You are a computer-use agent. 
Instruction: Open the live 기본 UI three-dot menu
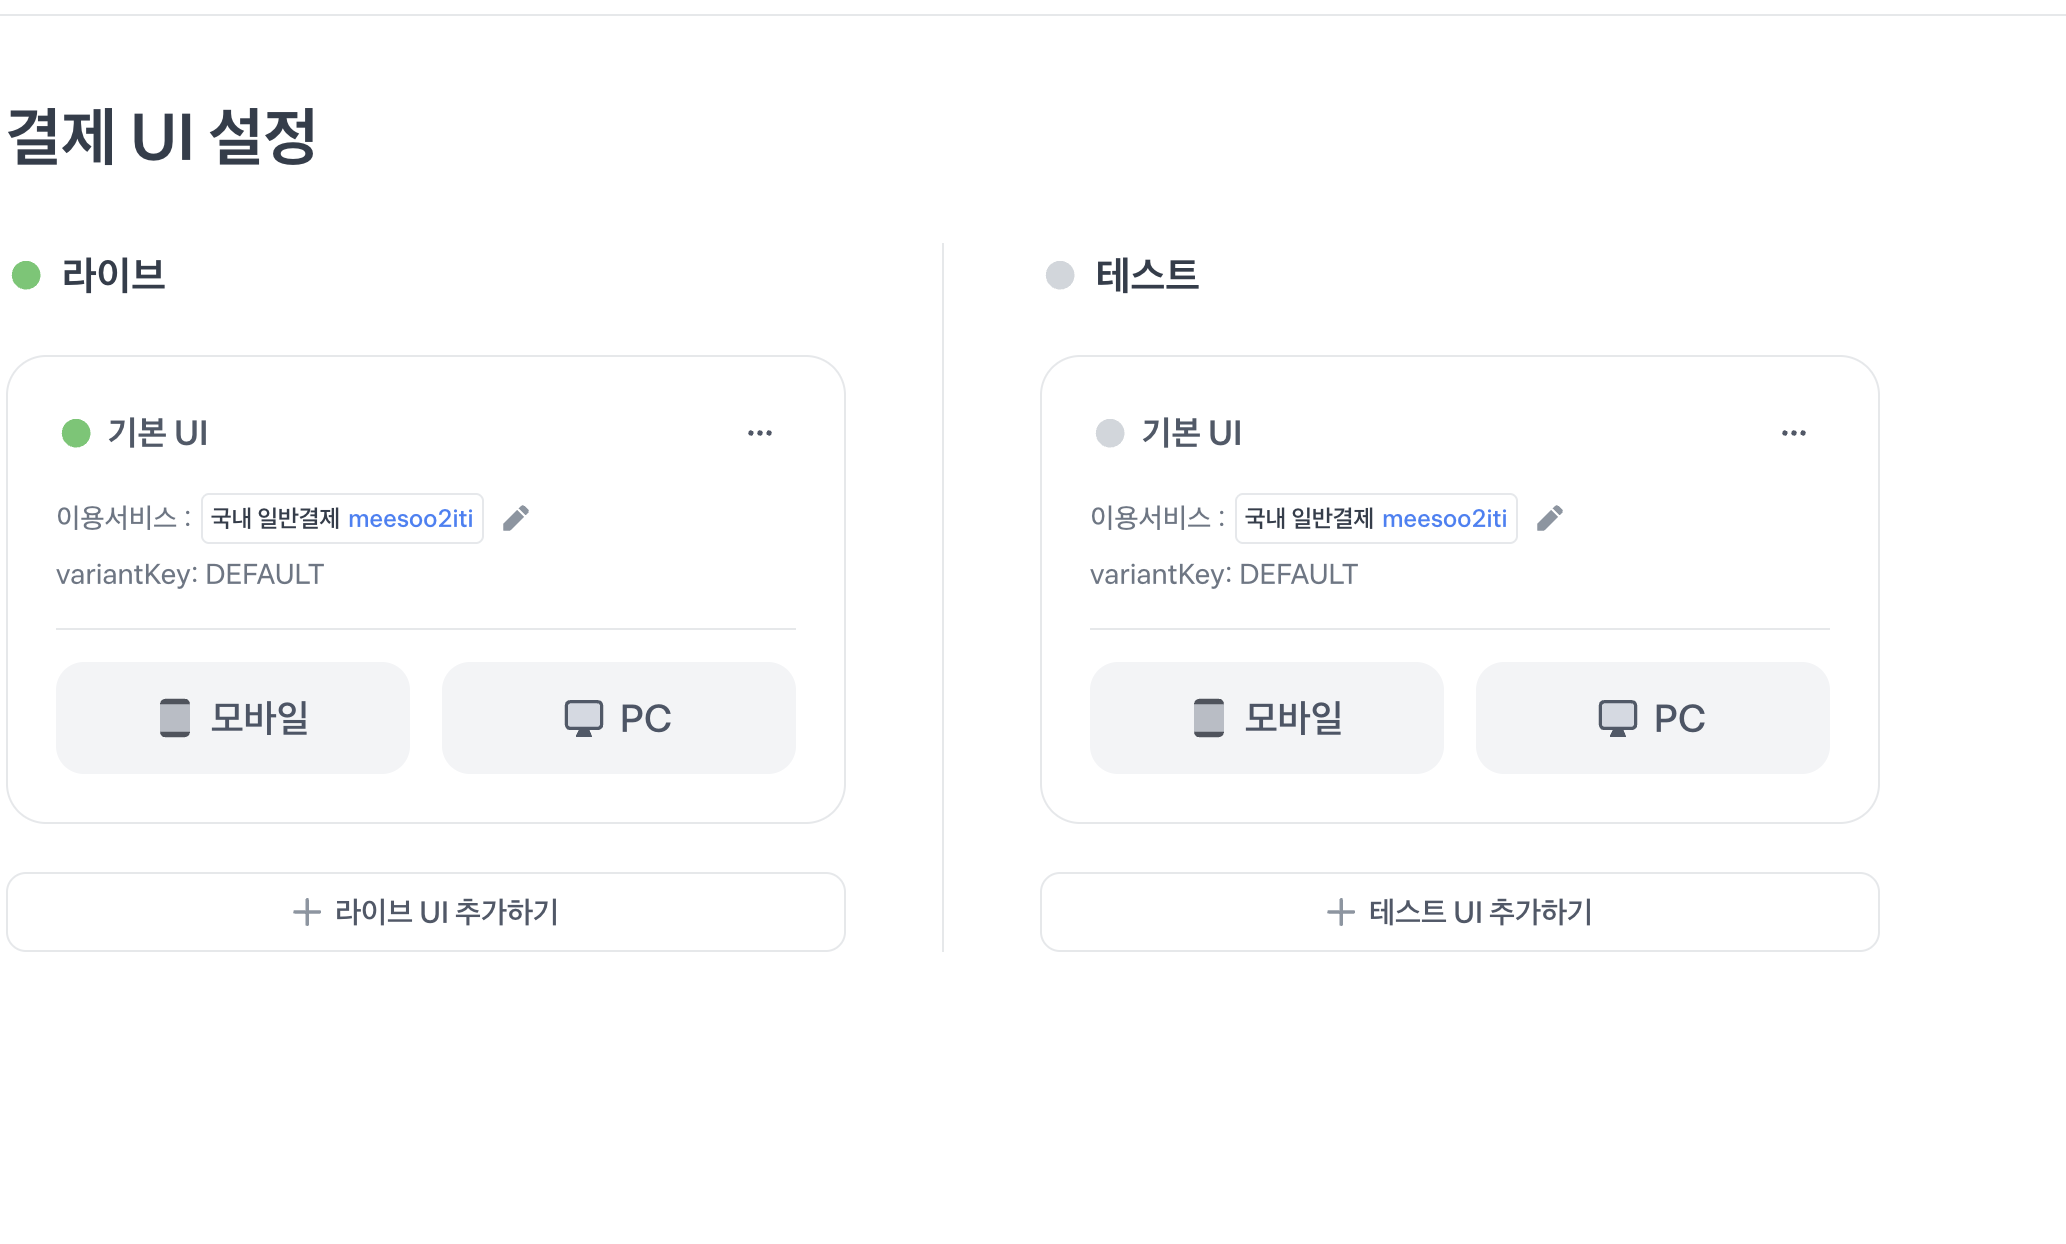point(760,433)
